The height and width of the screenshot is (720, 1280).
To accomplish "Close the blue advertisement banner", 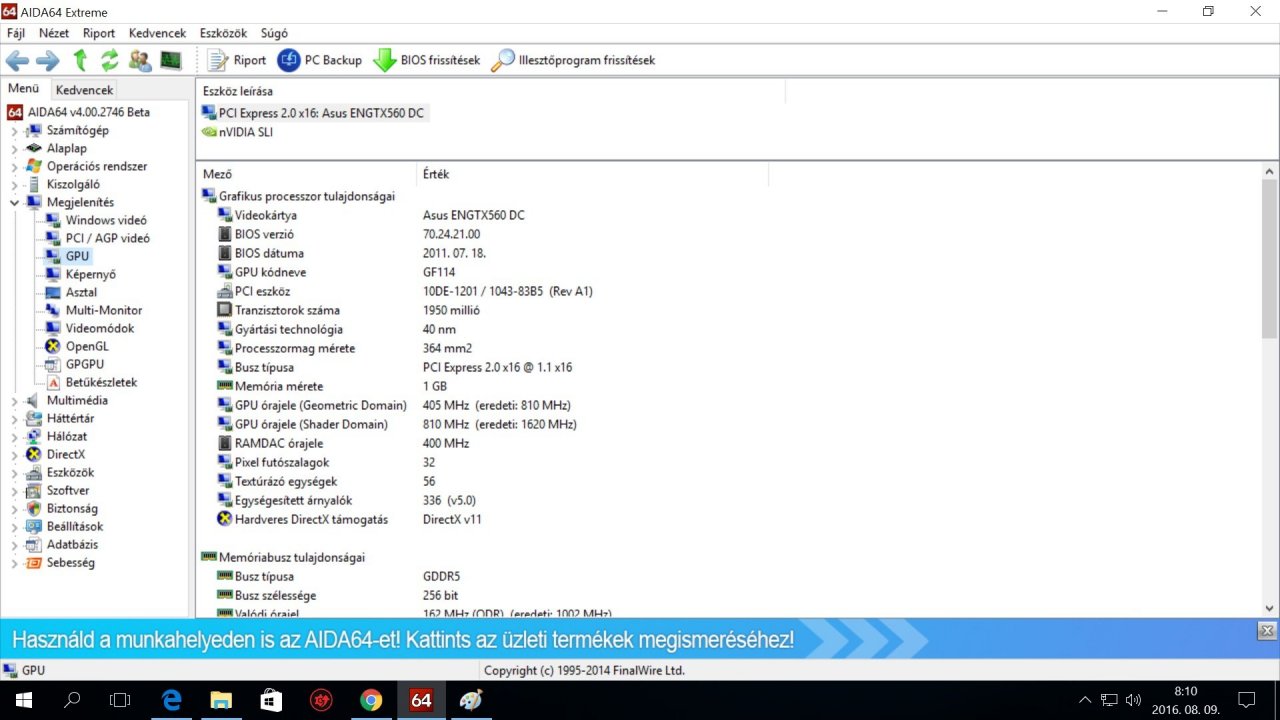I will pos(1267,630).
